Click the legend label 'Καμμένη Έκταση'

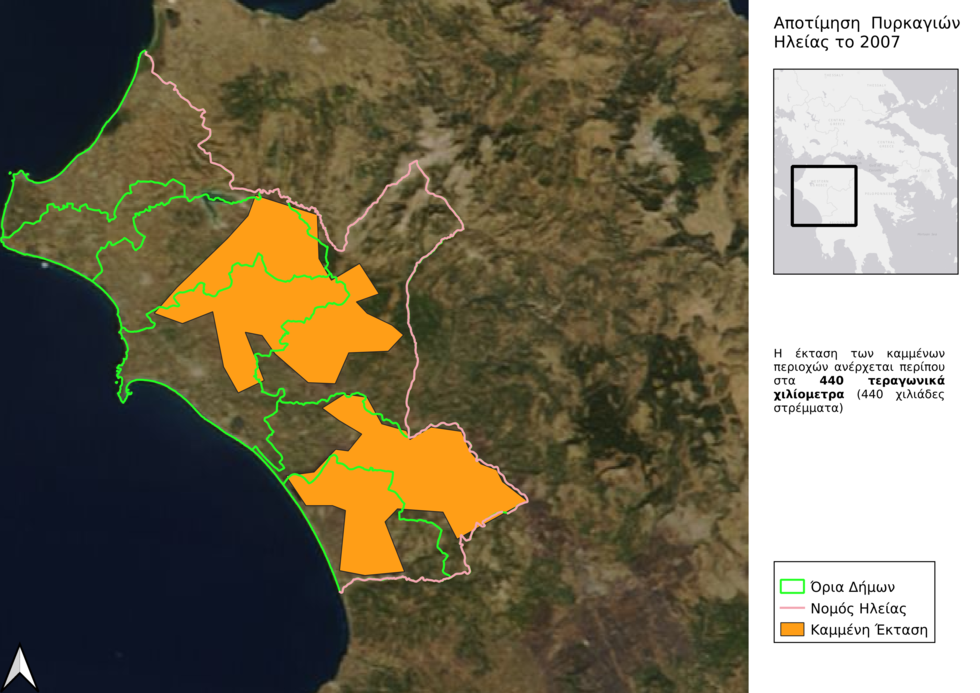coord(869,629)
